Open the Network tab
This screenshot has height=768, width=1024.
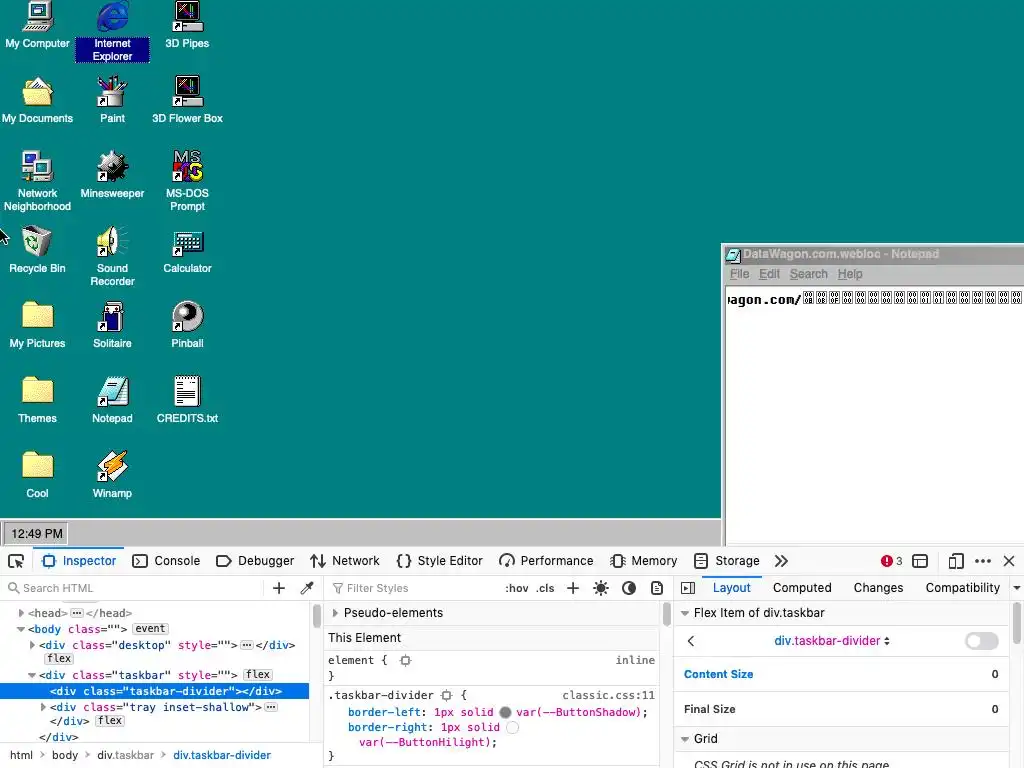click(x=345, y=561)
